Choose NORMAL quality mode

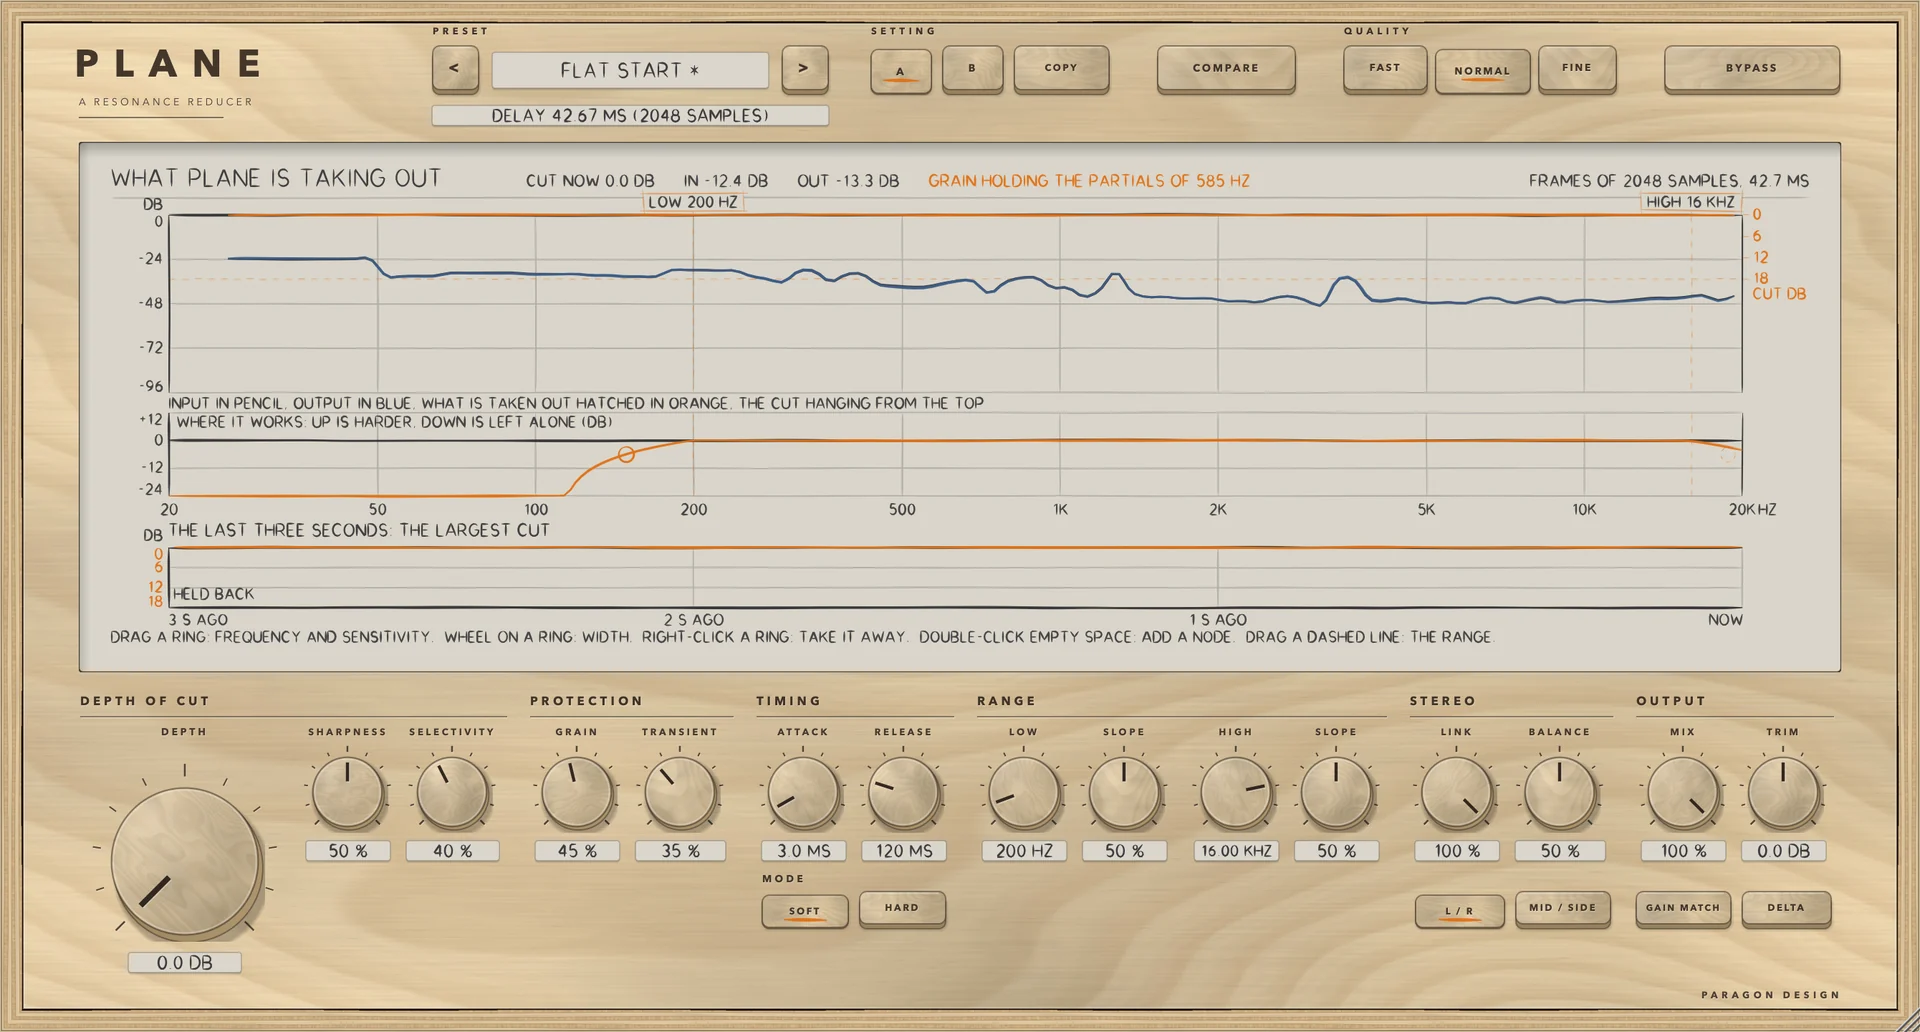click(1482, 71)
